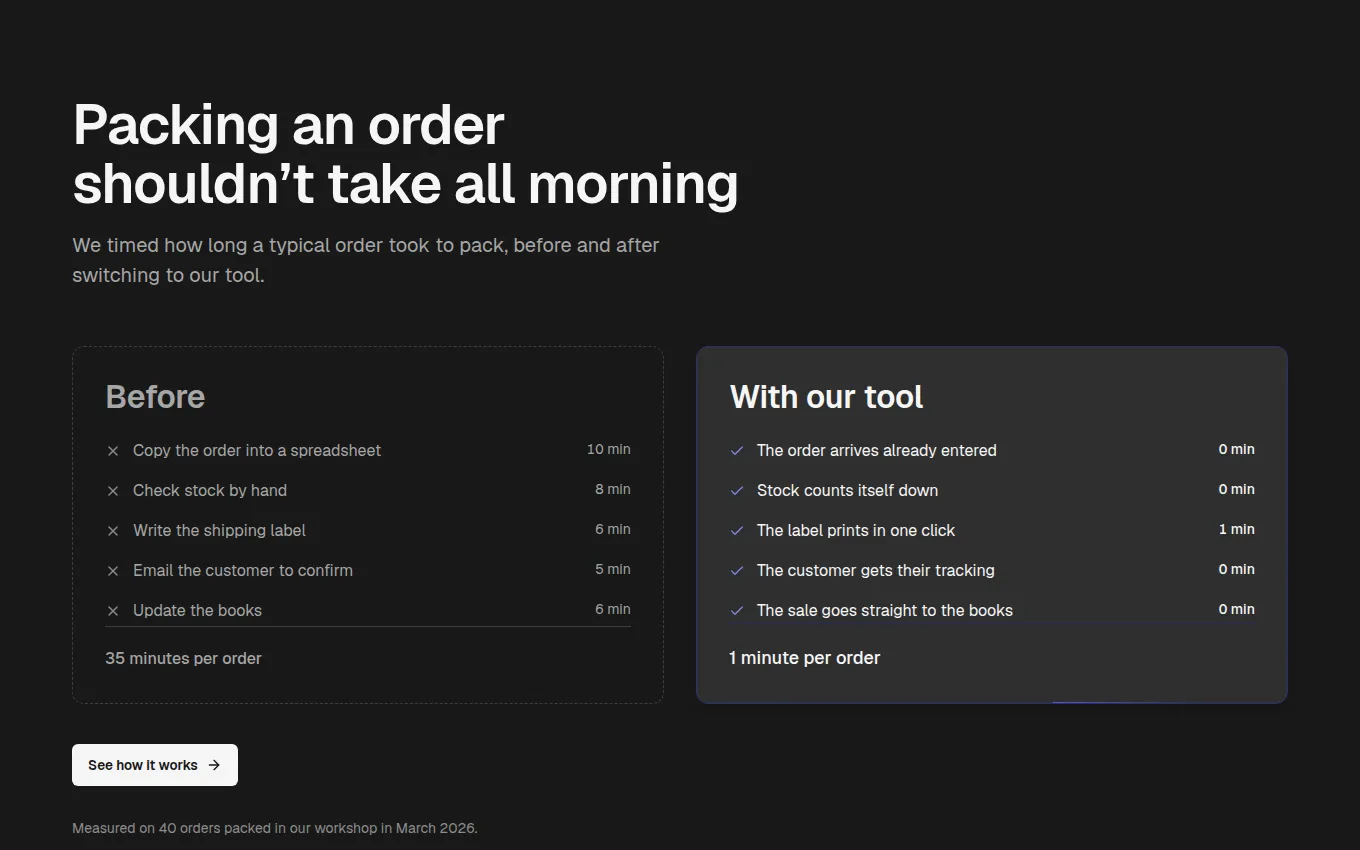
Task: Click the X icon beside Email the customer to confirm
Action: 113,571
